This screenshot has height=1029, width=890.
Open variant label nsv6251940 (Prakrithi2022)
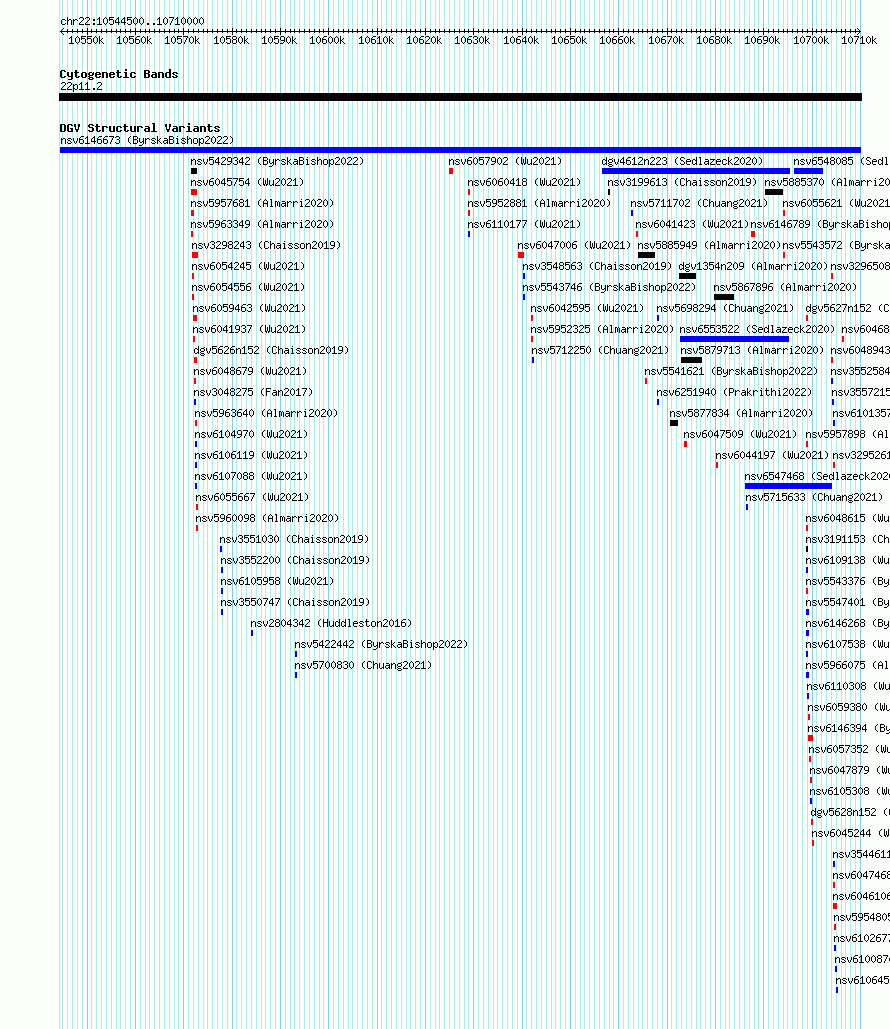click(734, 392)
